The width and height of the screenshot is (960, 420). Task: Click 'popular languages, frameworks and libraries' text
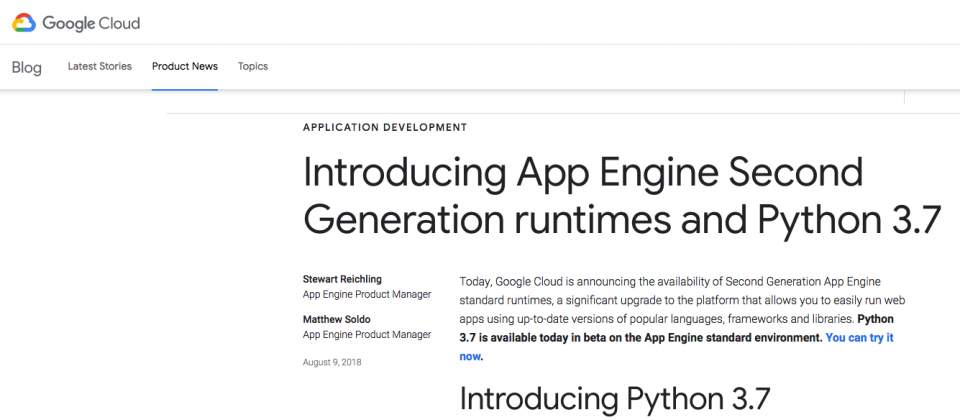[x=743, y=319]
